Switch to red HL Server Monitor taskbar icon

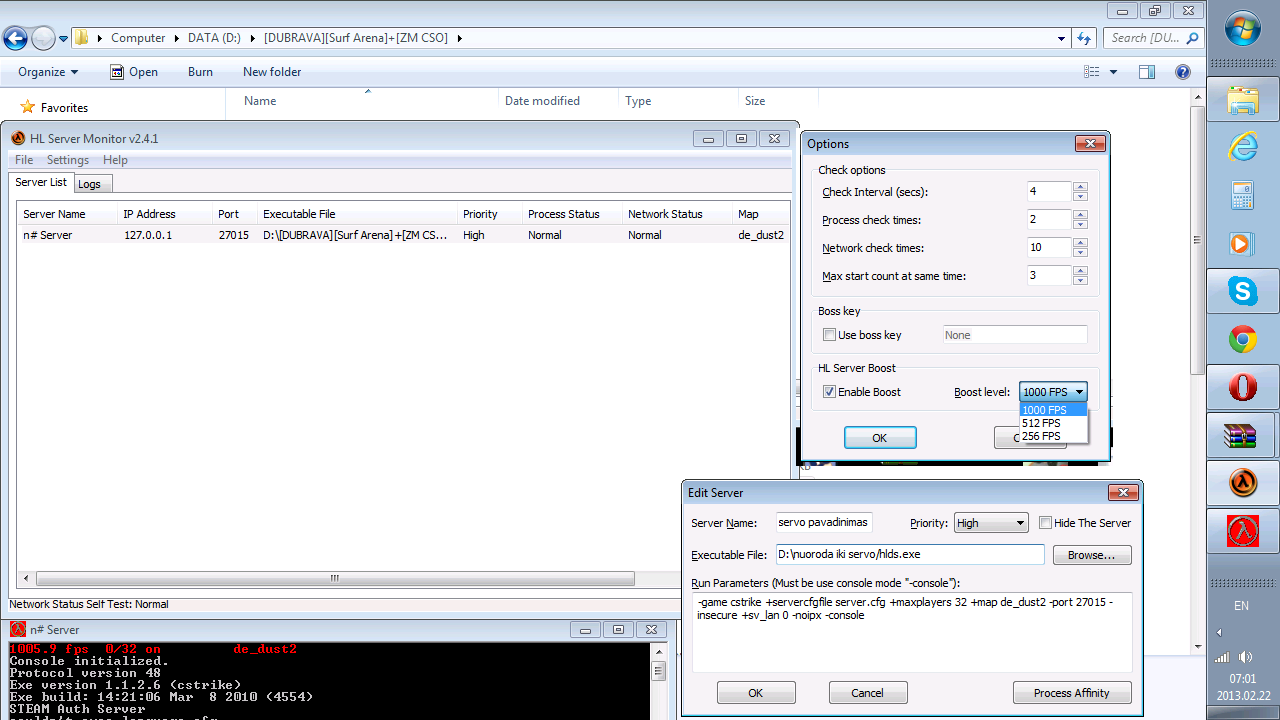(x=1243, y=531)
